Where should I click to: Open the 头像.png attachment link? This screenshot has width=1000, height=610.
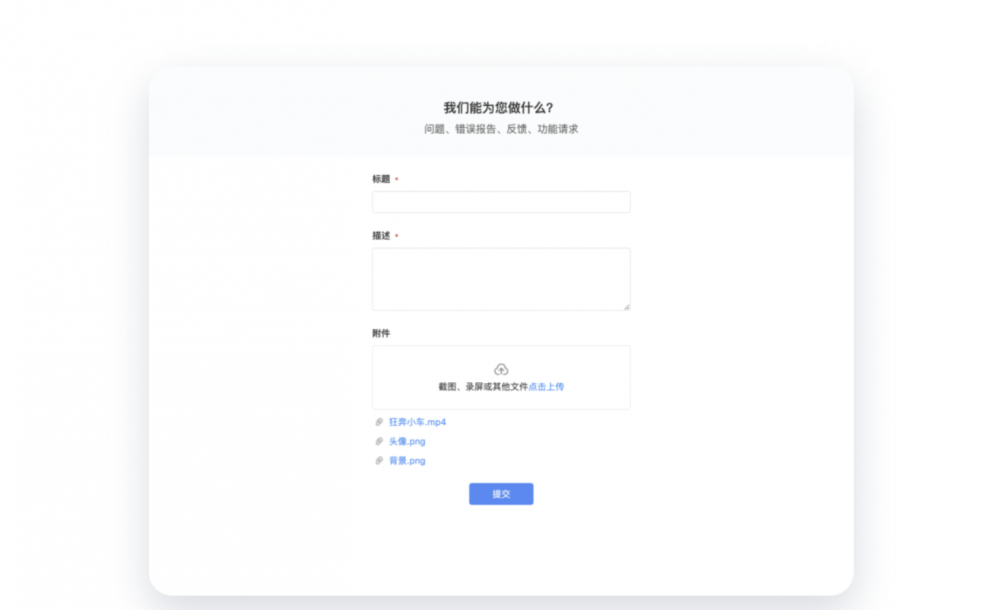coord(407,441)
